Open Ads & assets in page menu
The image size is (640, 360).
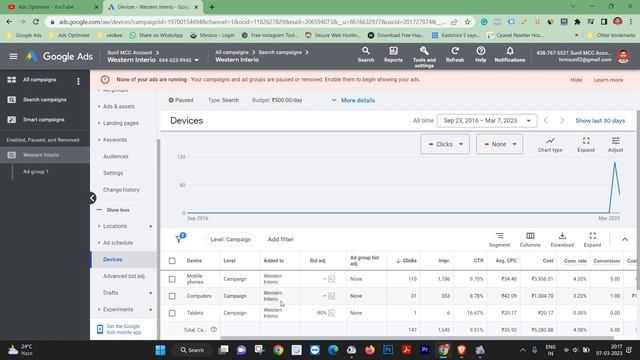click(x=118, y=107)
